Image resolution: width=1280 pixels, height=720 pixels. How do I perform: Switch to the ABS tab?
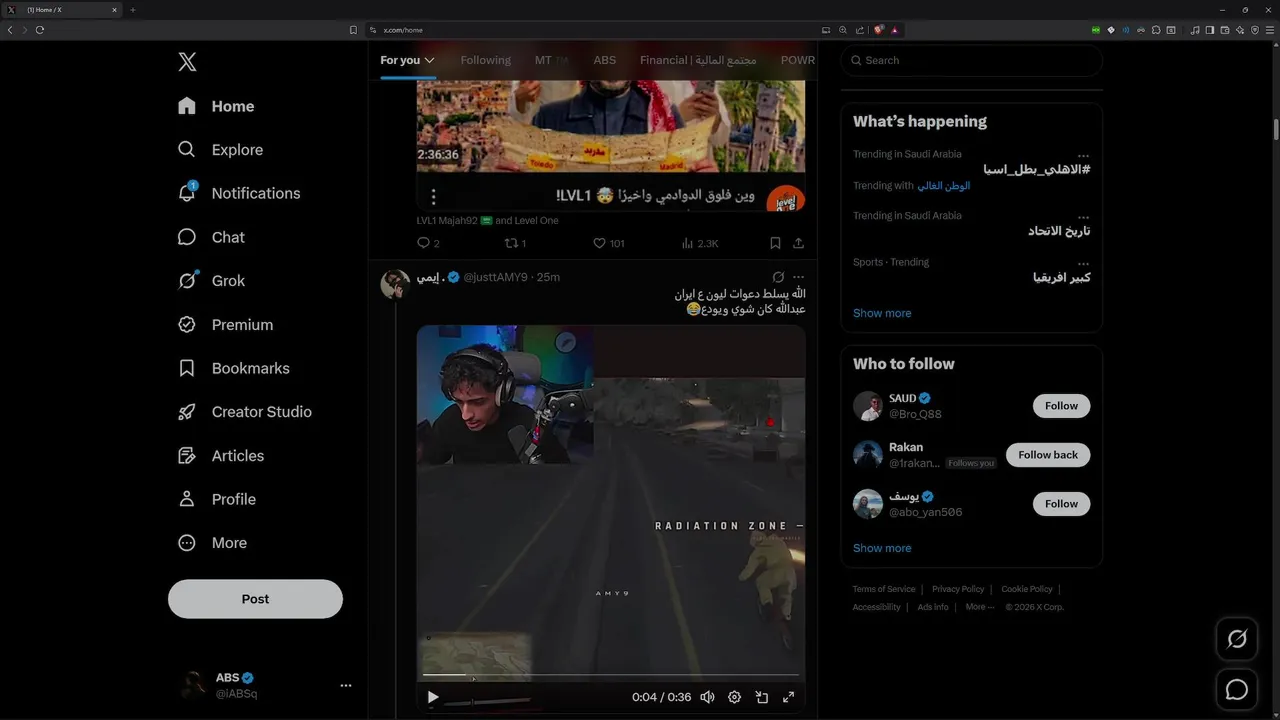pos(605,60)
